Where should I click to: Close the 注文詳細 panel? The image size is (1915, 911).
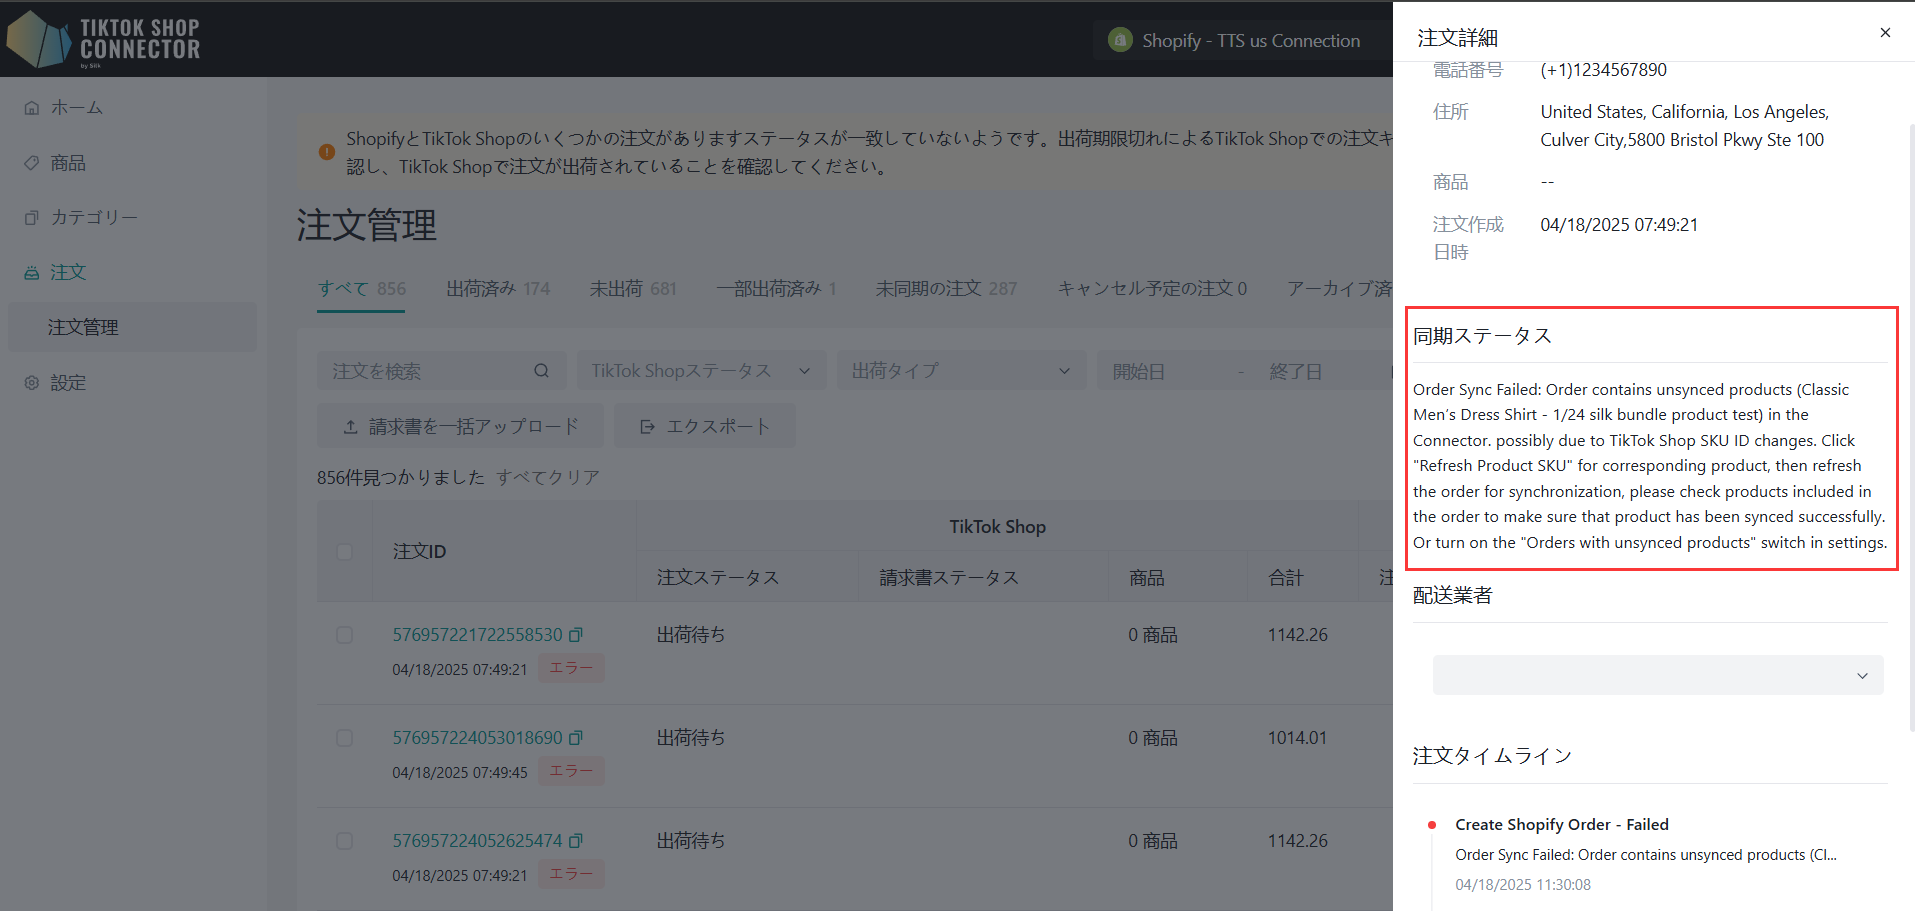(1885, 33)
